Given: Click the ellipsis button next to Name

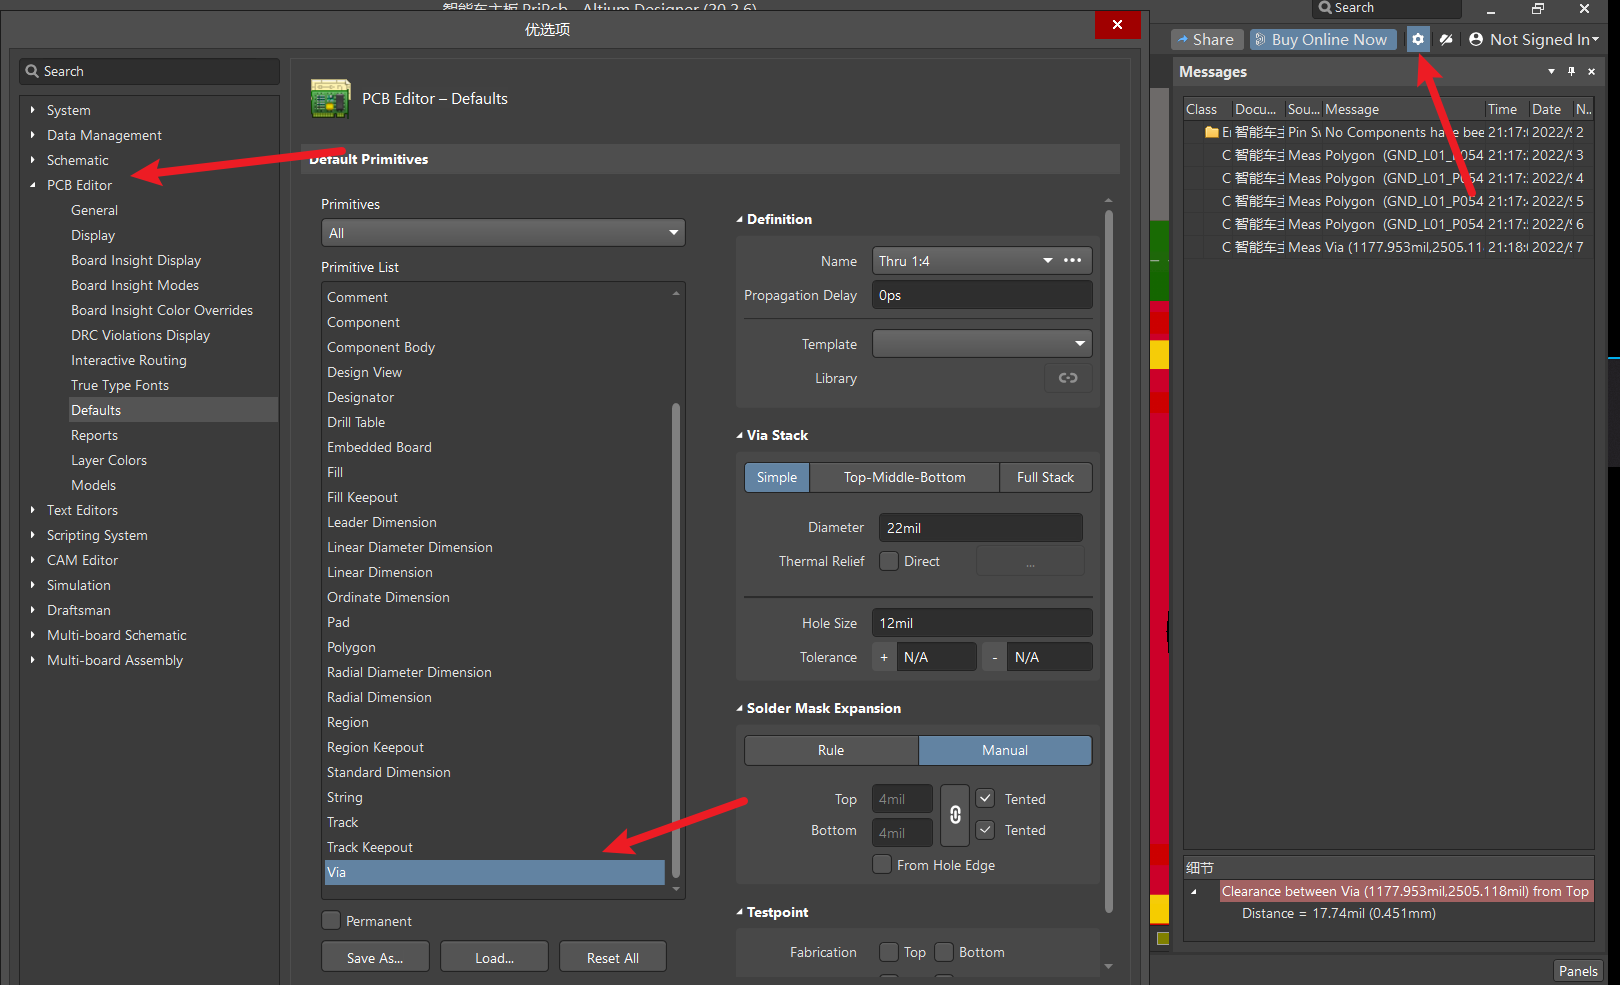Looking at the screenshot, I should pos(1073,260).
